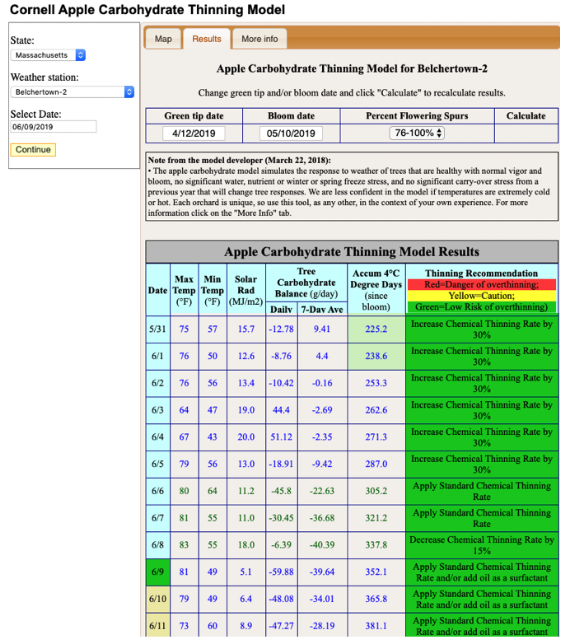
Task: Click the Solar Rad column header
Action: coord(246,289)
